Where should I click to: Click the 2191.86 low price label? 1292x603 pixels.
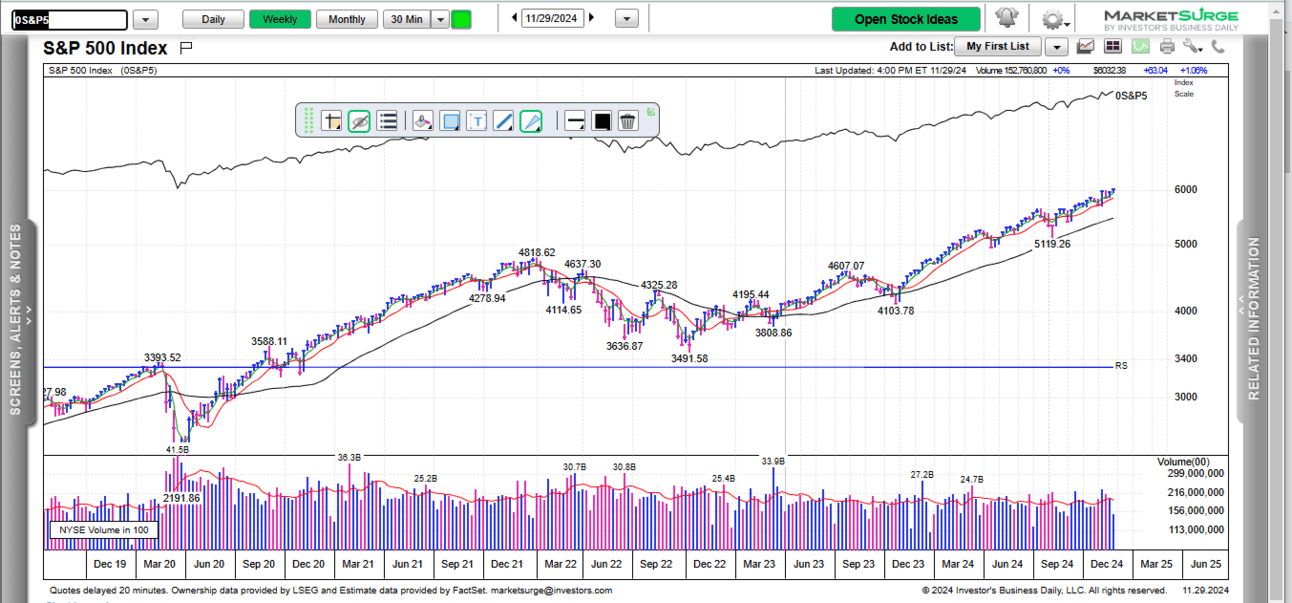click(181, 498)
